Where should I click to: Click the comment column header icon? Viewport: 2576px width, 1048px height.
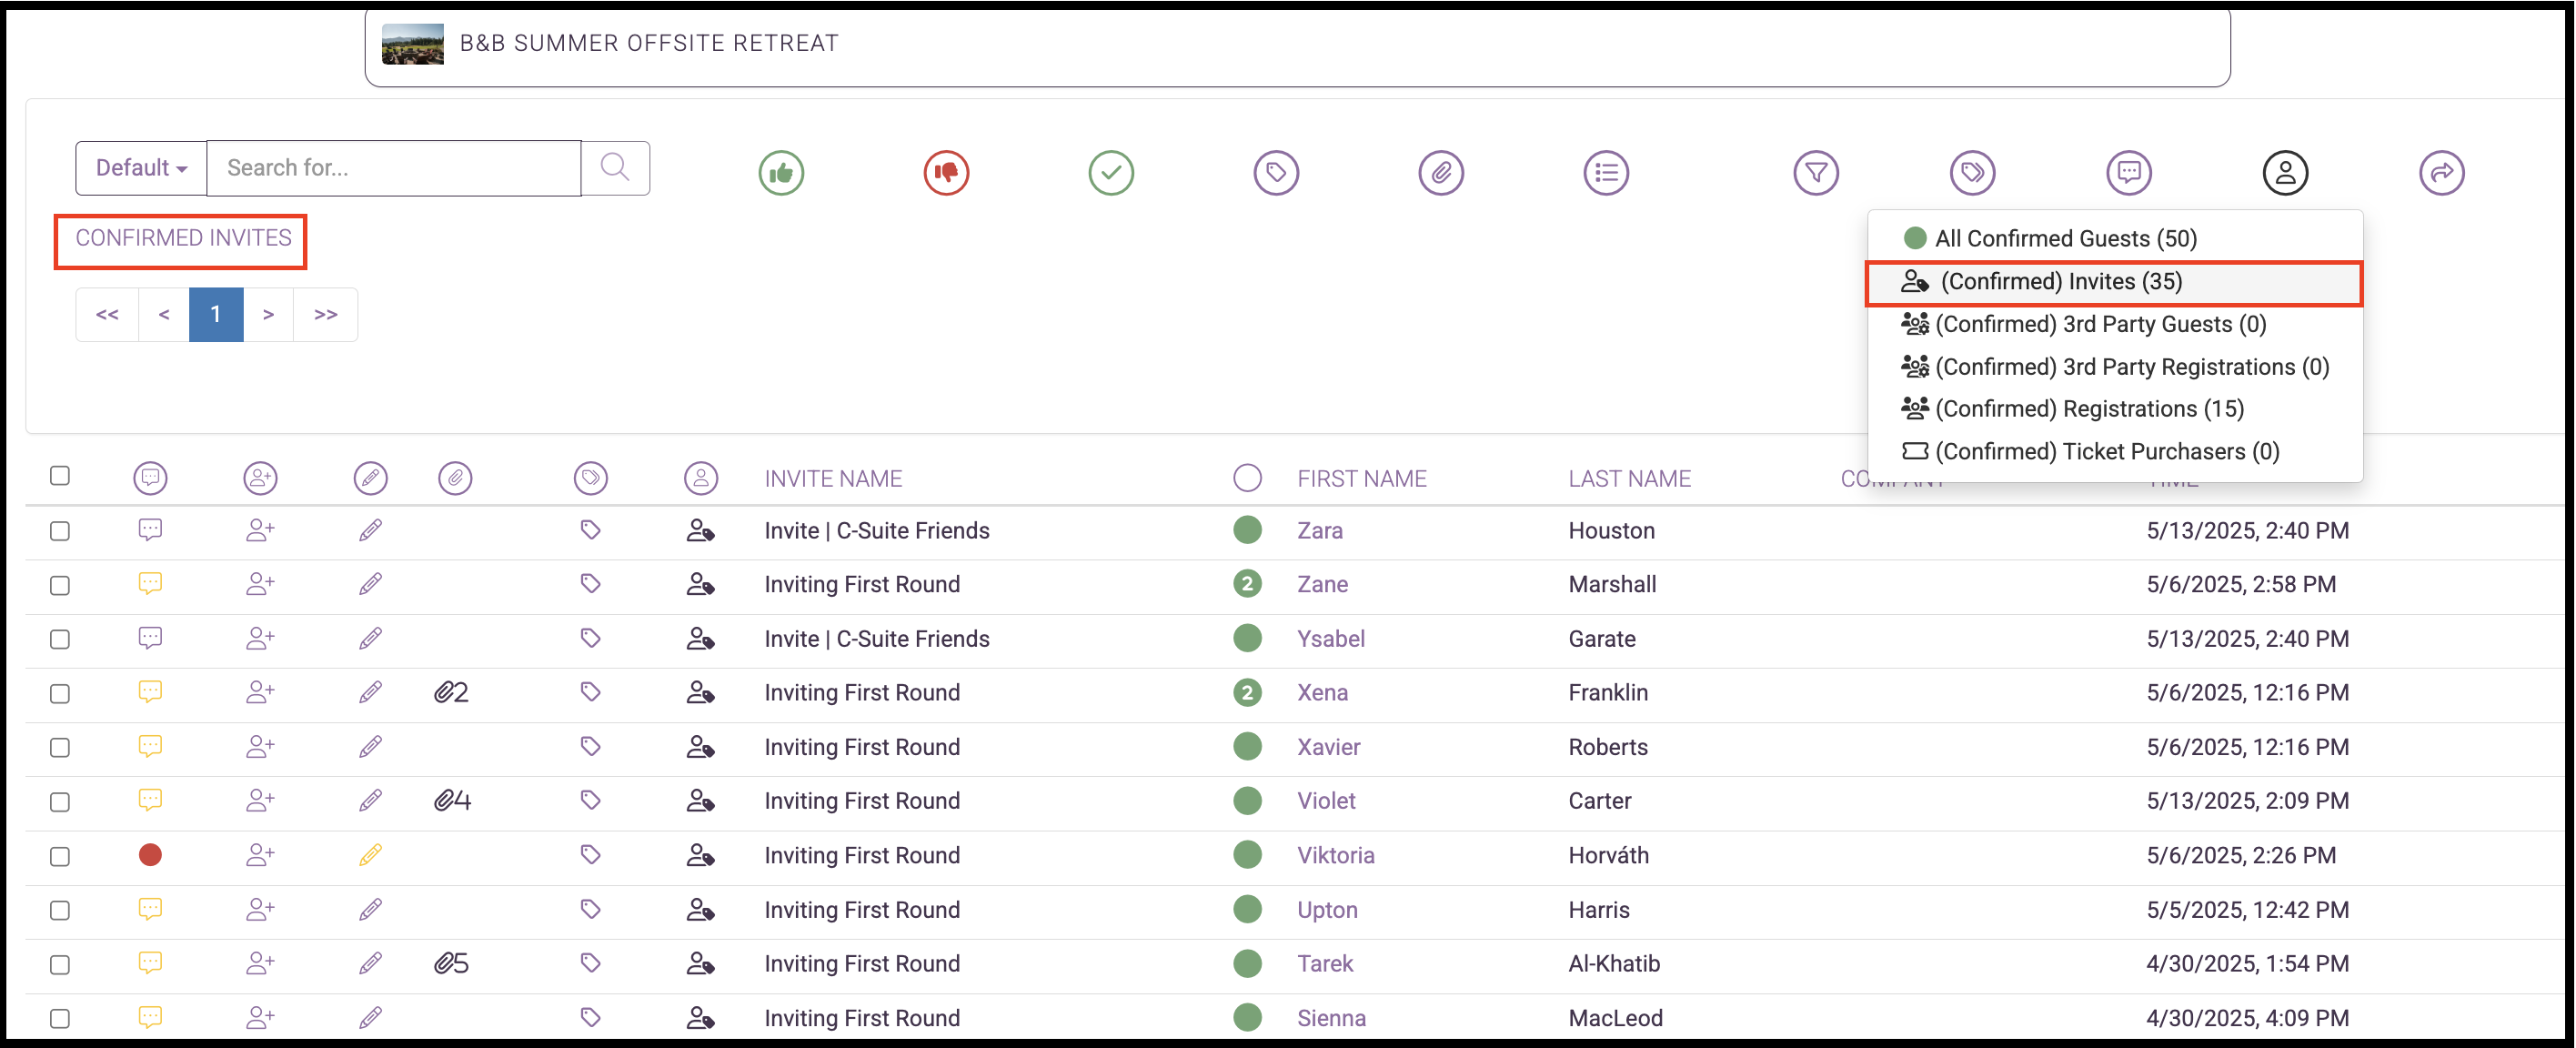pyautogui.click(x=150, y=478)
